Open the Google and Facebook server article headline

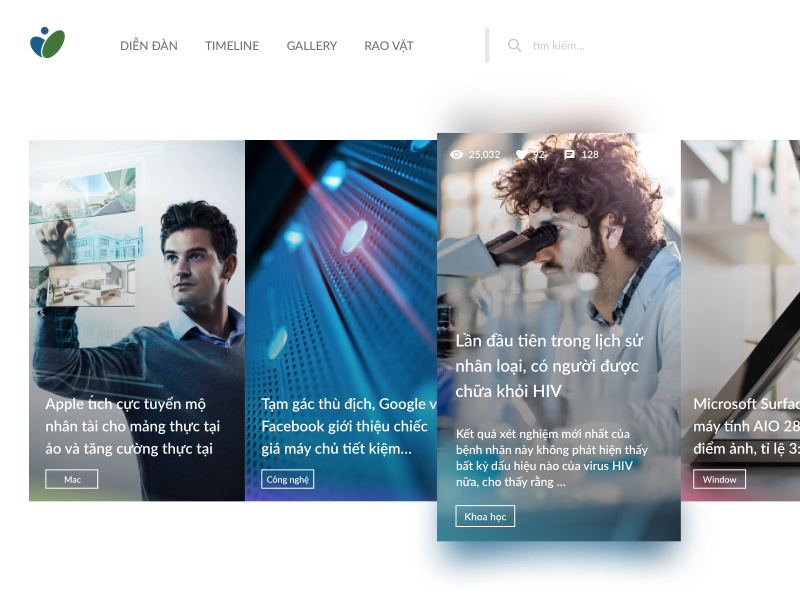[x=349, y=426]
